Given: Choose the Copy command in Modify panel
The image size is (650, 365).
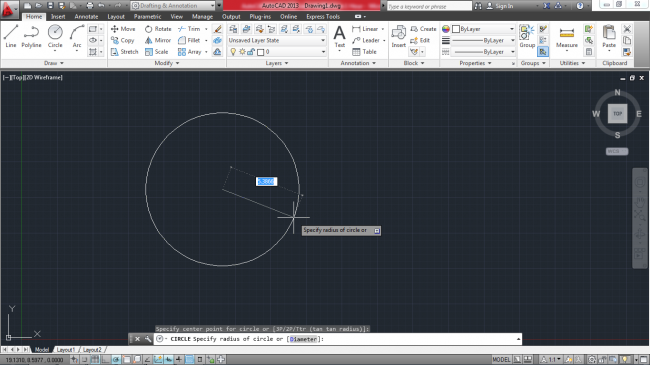Looking at the screenshot, I should tap(123, 41).
